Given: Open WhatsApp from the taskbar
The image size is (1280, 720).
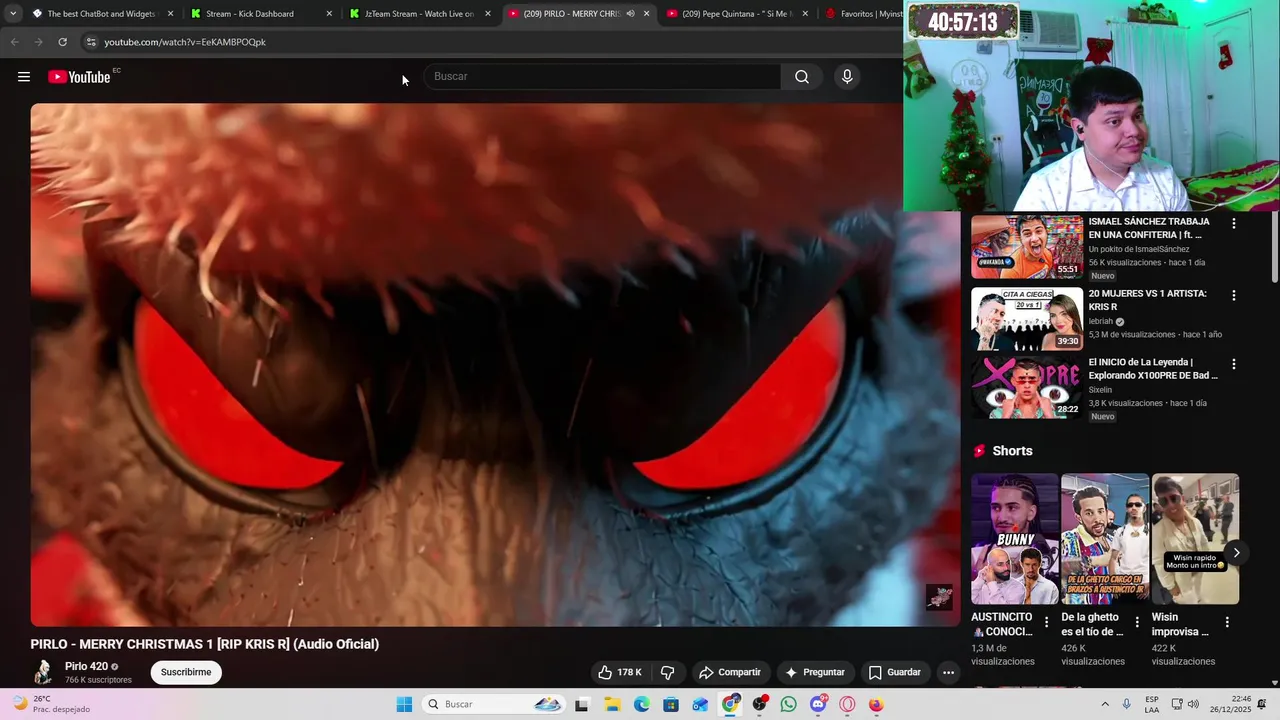Looking at the screenshot, I should (x=788, y=704).
